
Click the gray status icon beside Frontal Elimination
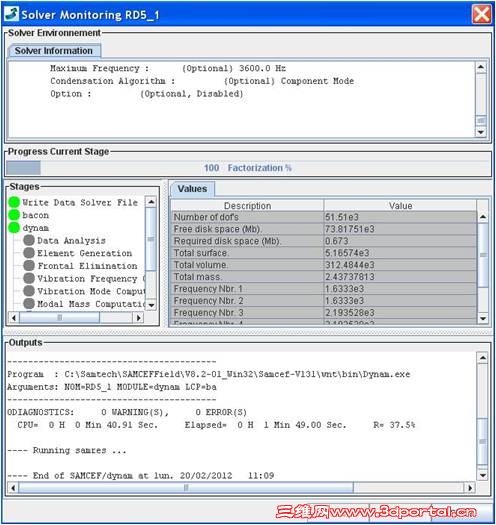click(29, 266)
